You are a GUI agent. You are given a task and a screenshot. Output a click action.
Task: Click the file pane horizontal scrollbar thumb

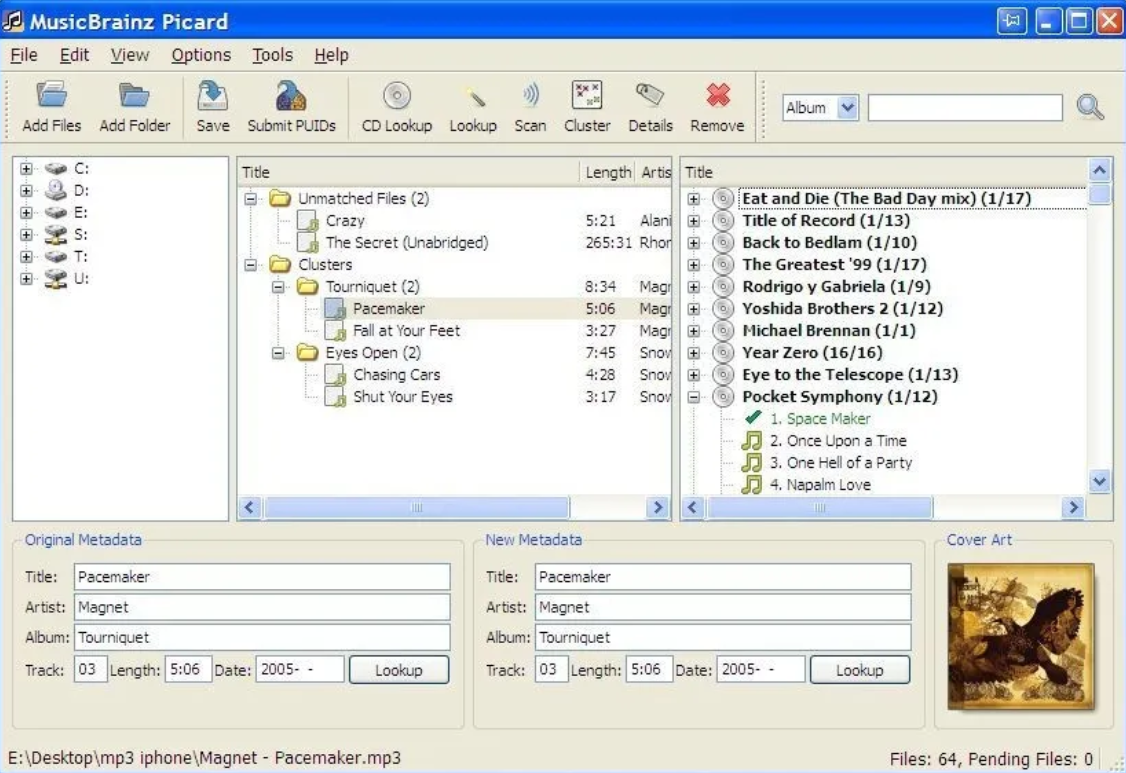tap(417, 507)
